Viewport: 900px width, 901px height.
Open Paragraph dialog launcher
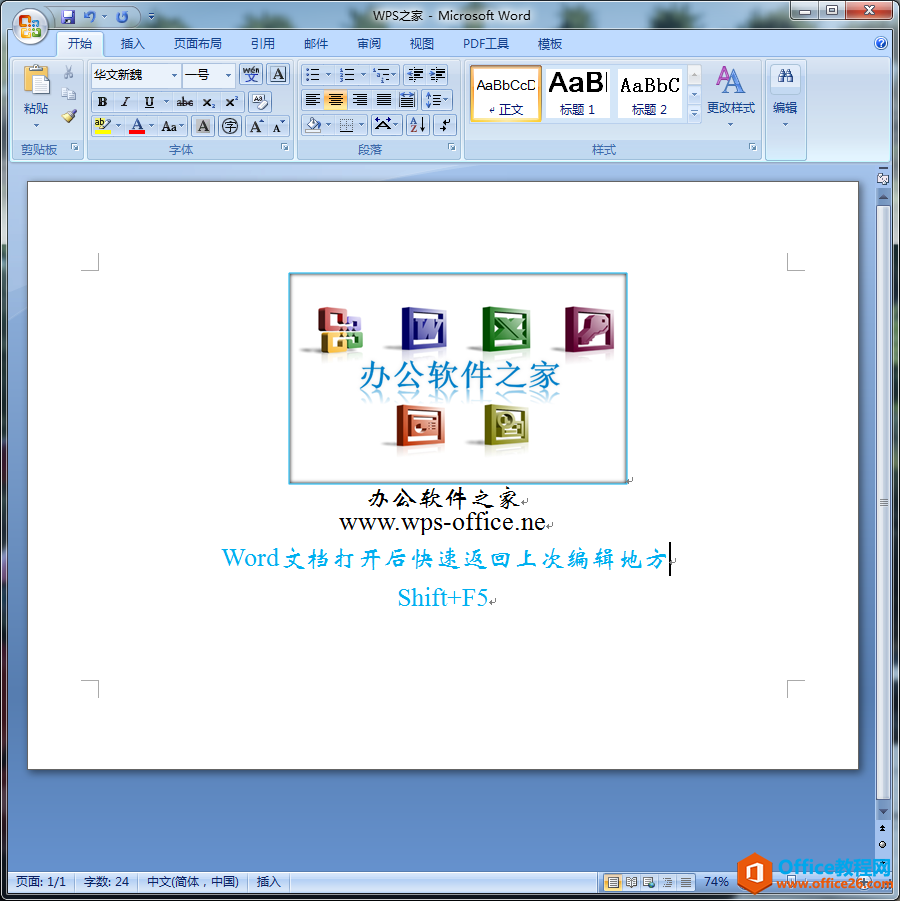click(452, 148)
